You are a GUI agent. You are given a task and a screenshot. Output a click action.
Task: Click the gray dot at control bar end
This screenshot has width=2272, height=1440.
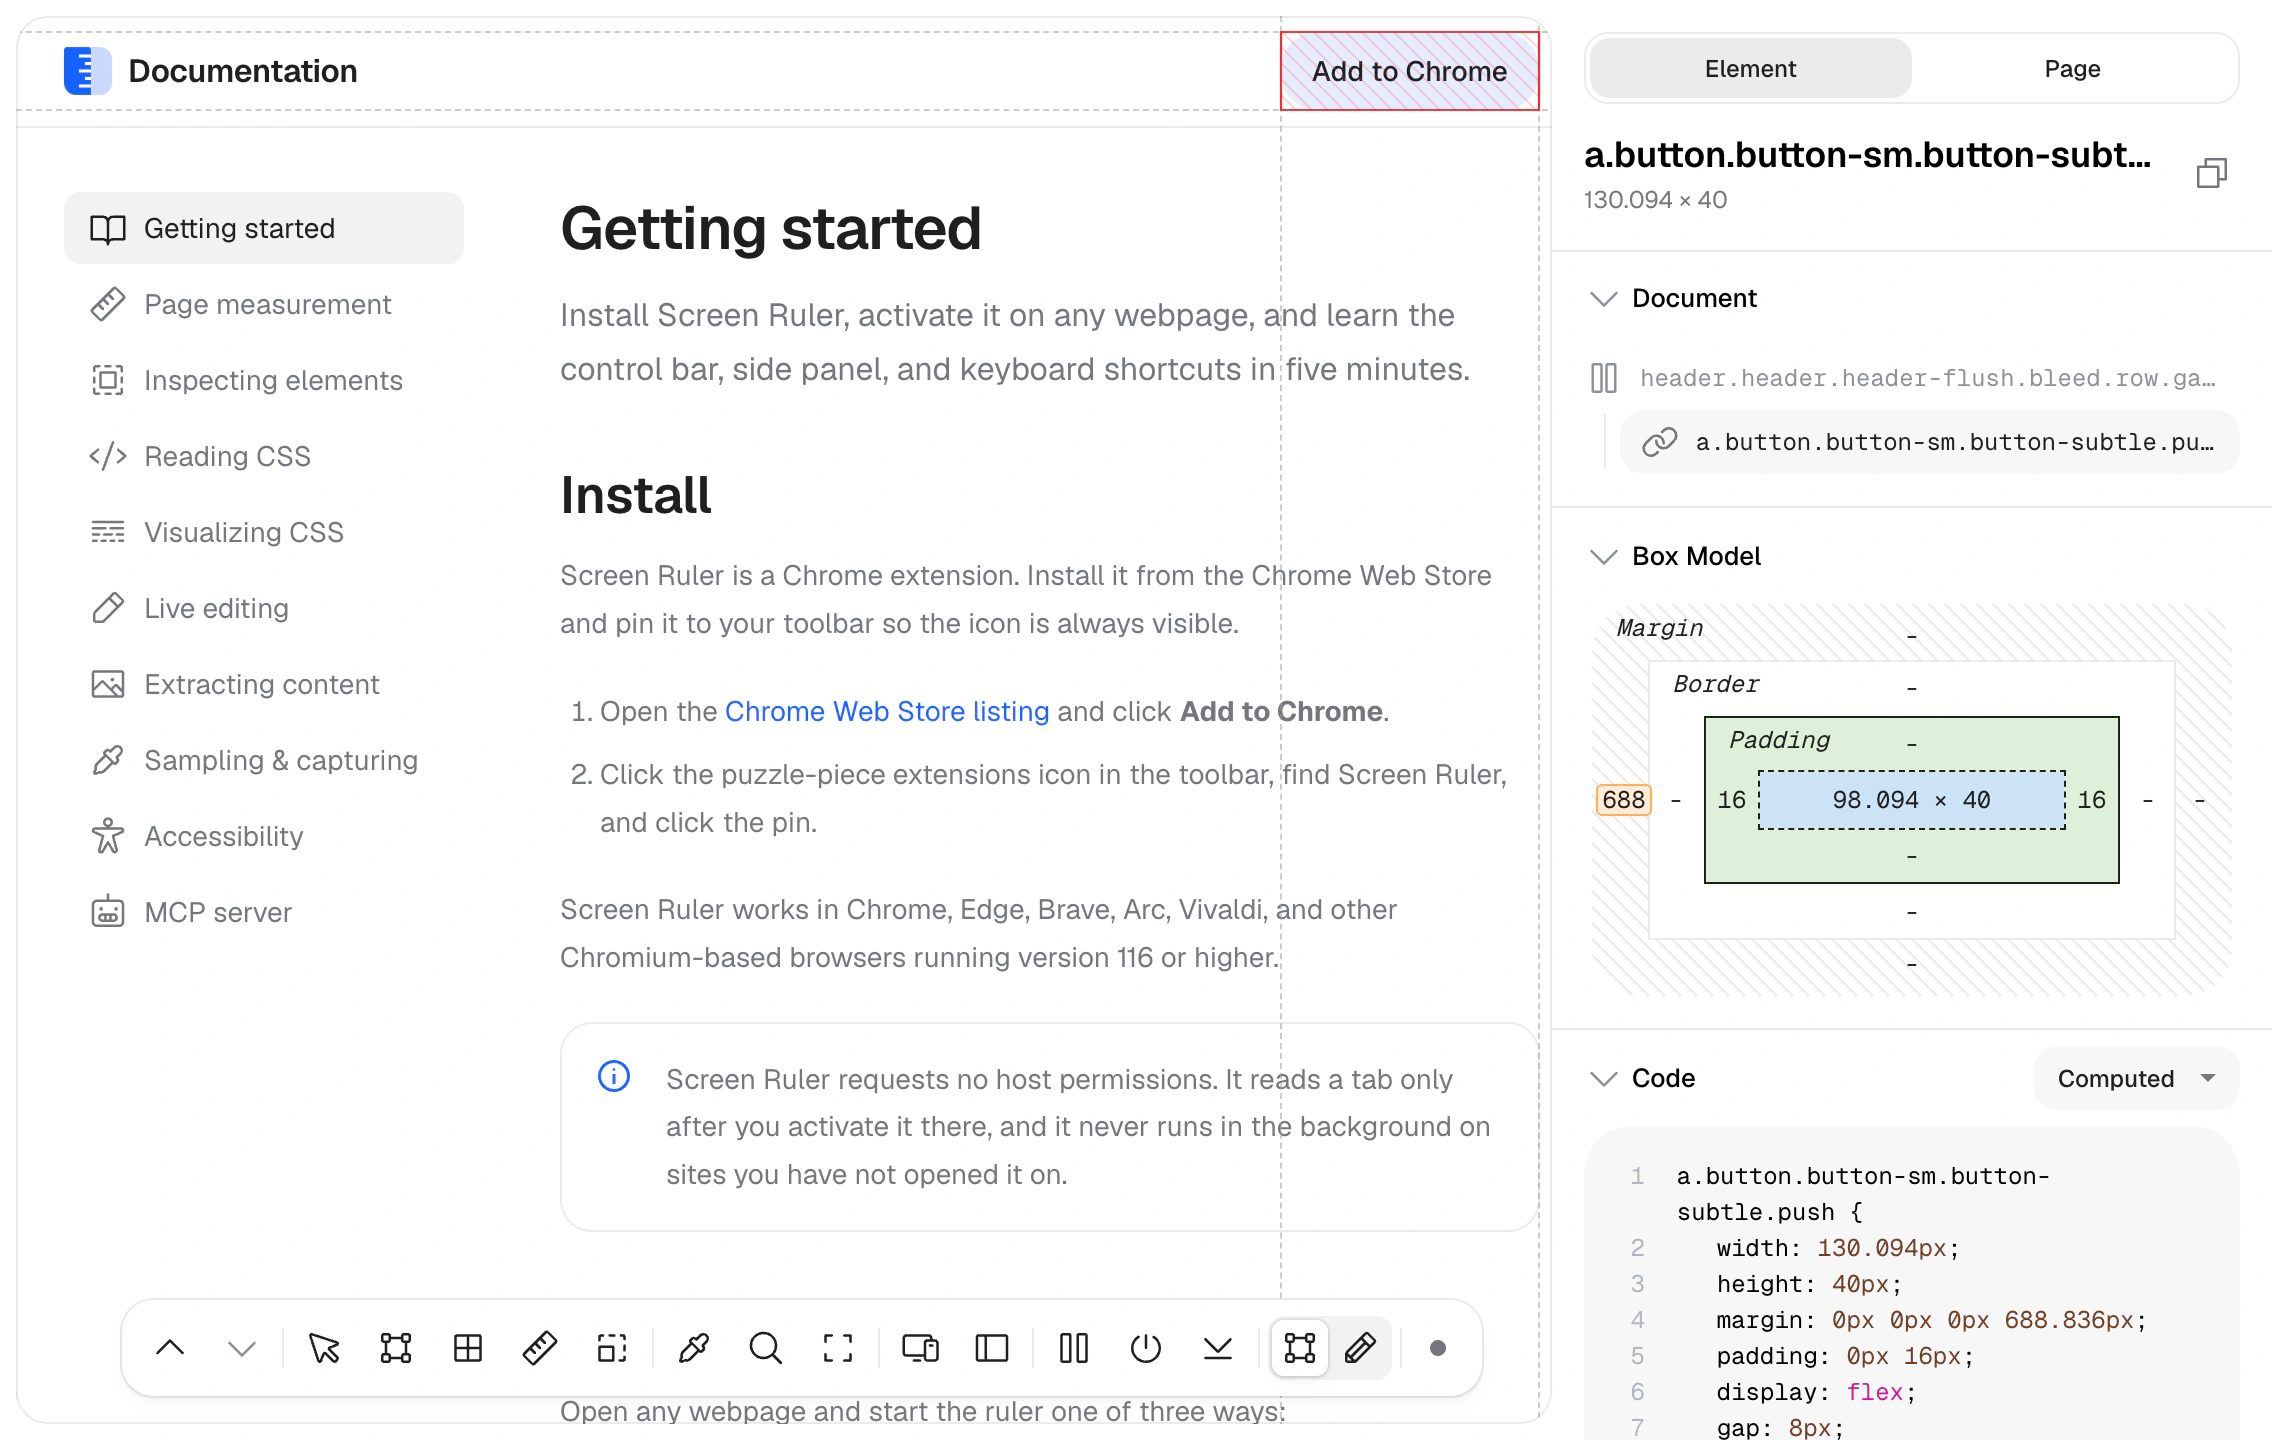[1438, 1348]
